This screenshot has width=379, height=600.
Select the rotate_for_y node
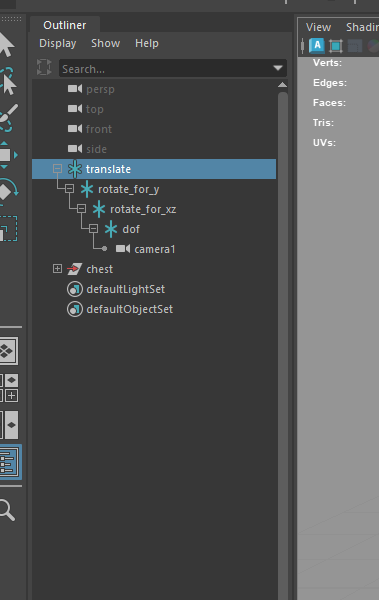coord(154,189)
